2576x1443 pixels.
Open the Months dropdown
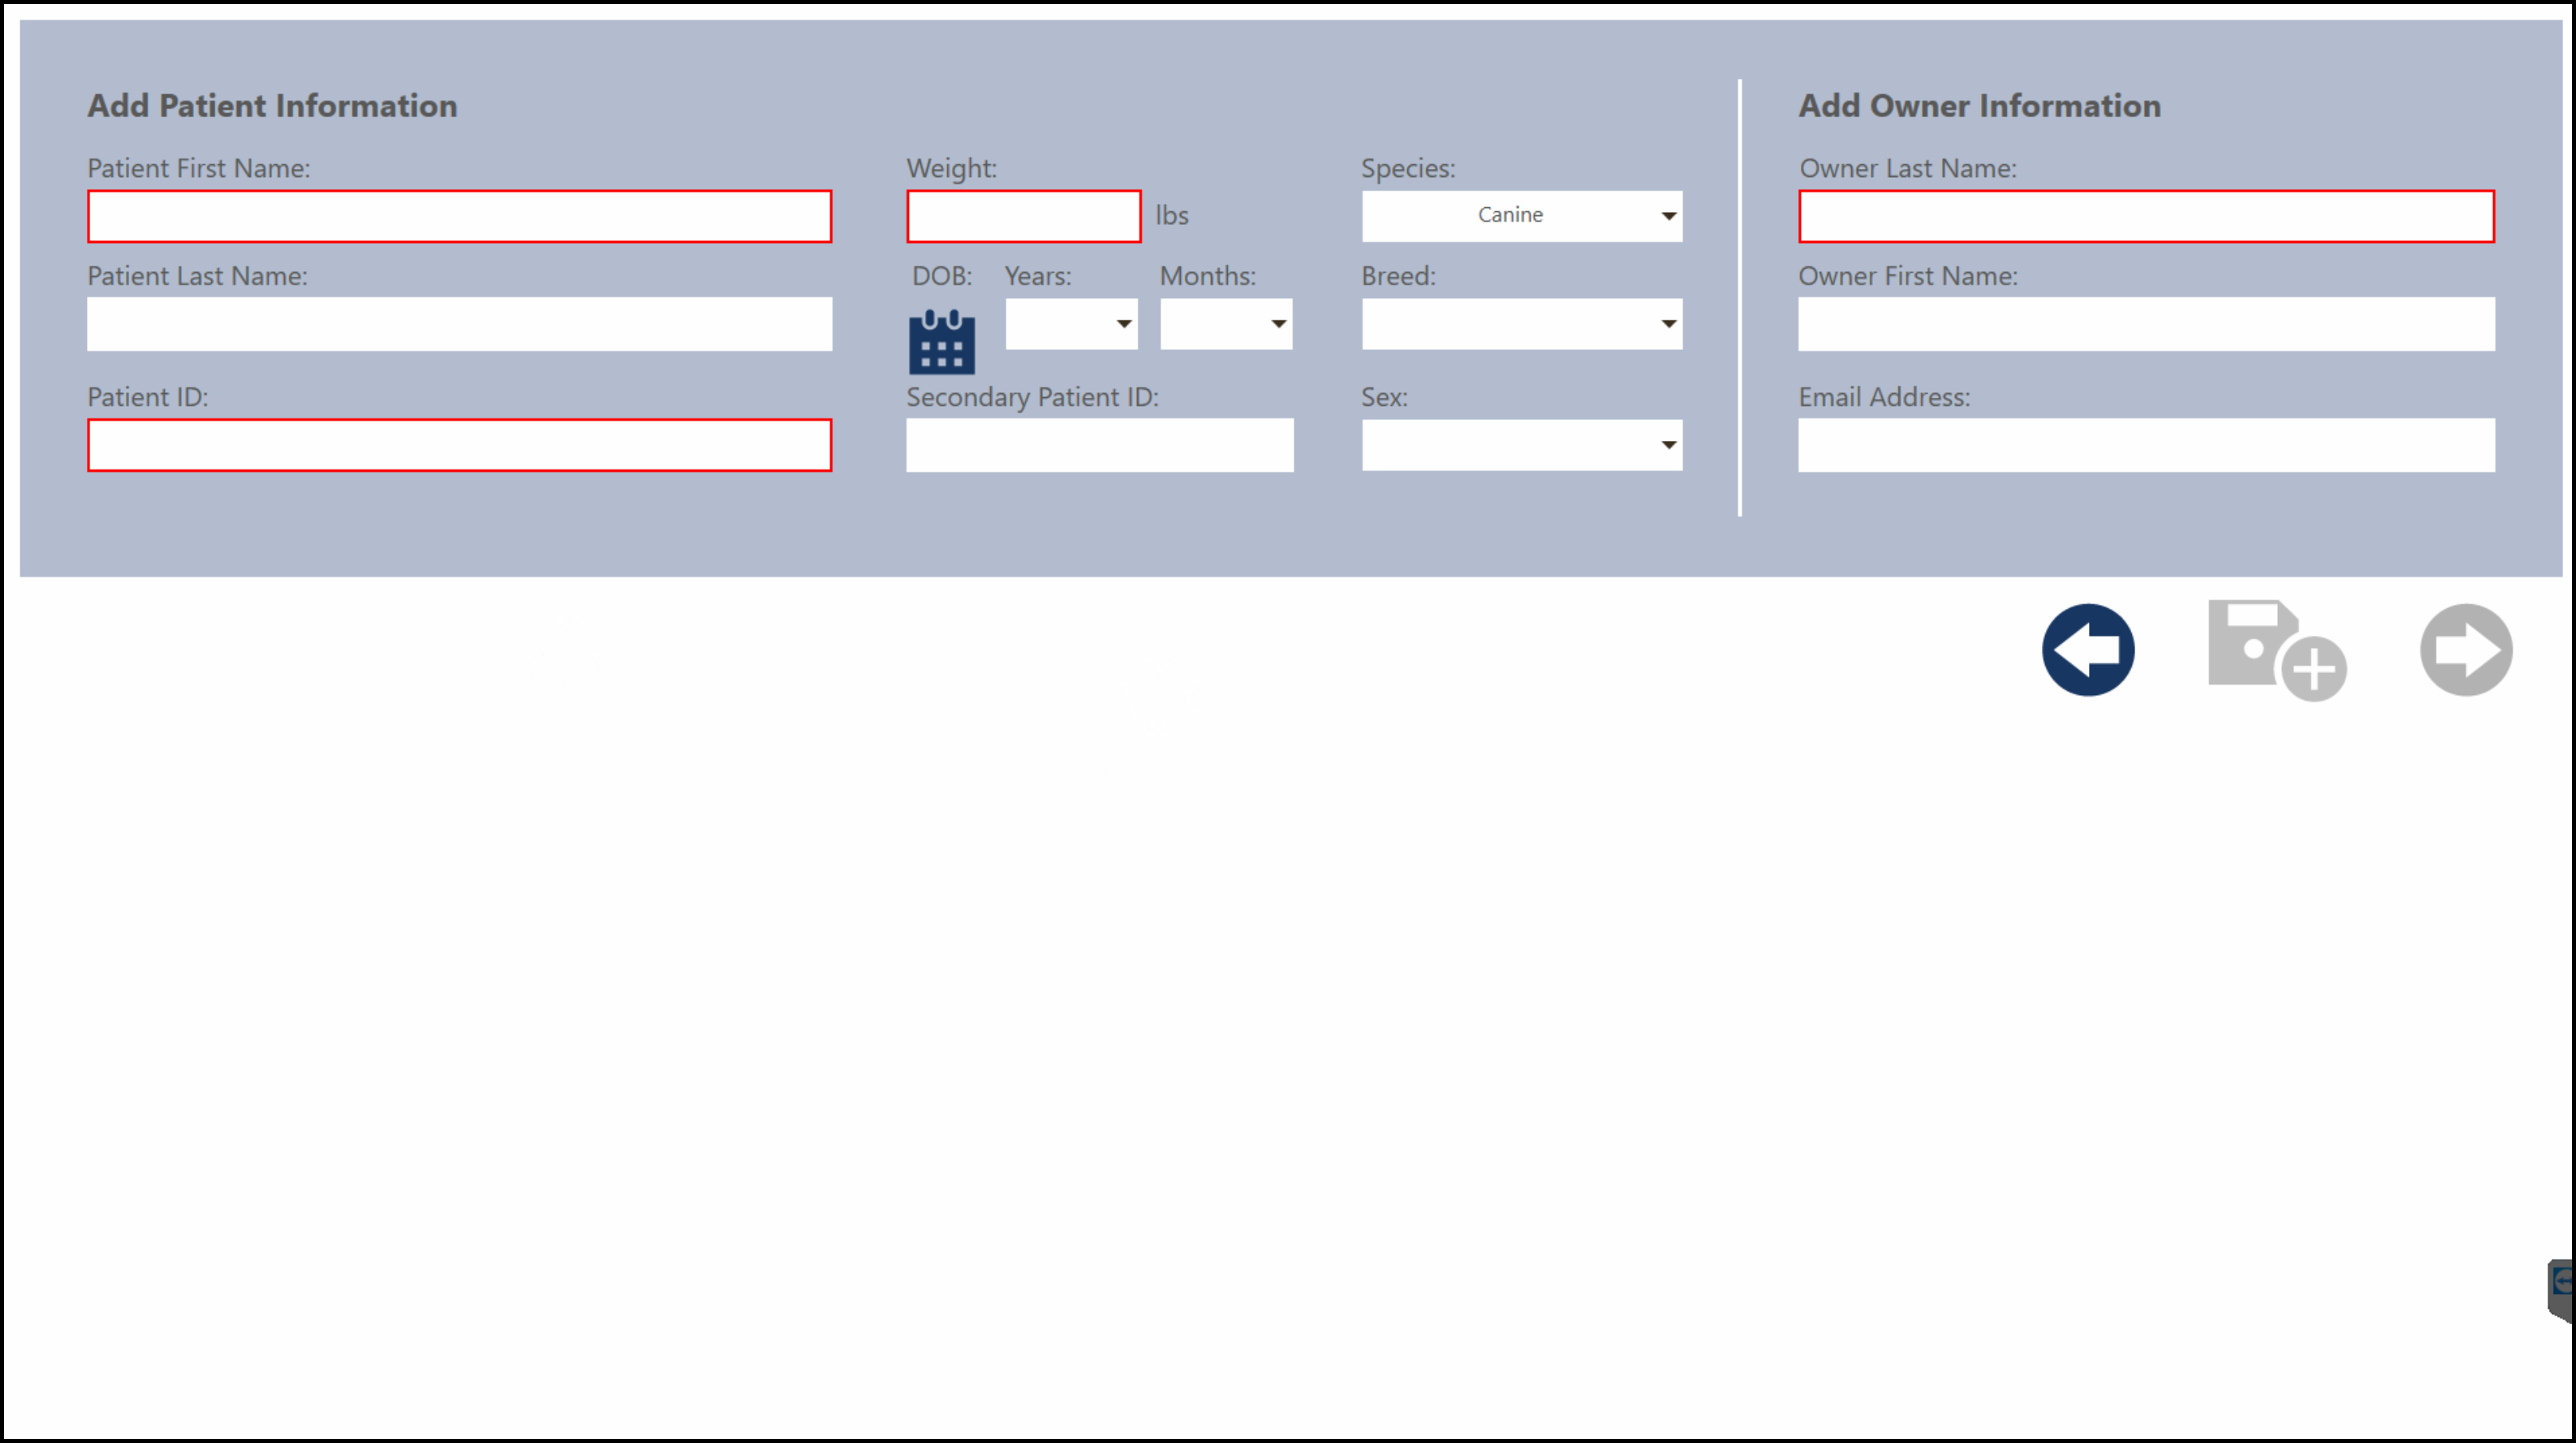[1226, 324]
